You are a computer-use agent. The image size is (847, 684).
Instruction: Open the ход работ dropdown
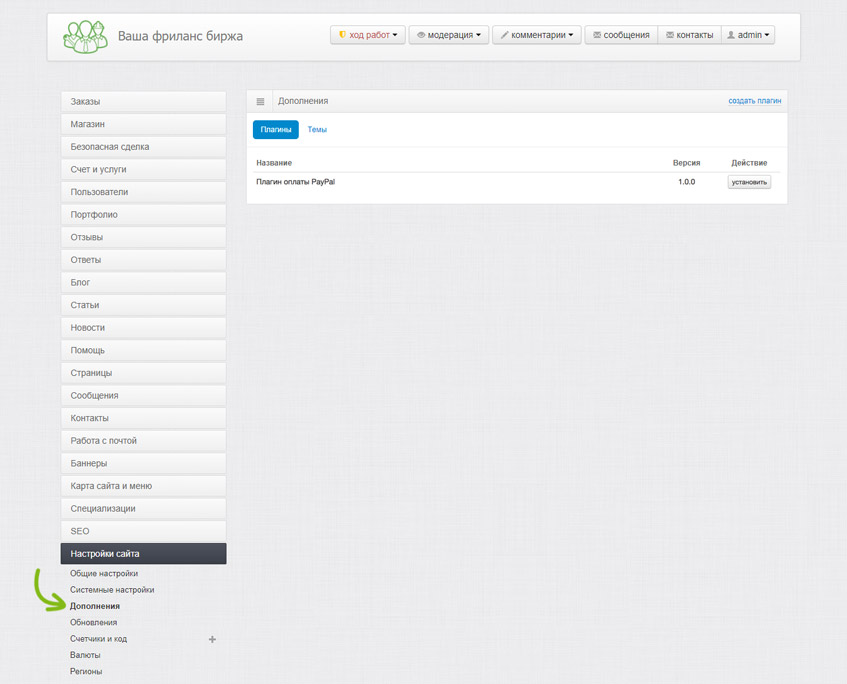click(368, 35)
